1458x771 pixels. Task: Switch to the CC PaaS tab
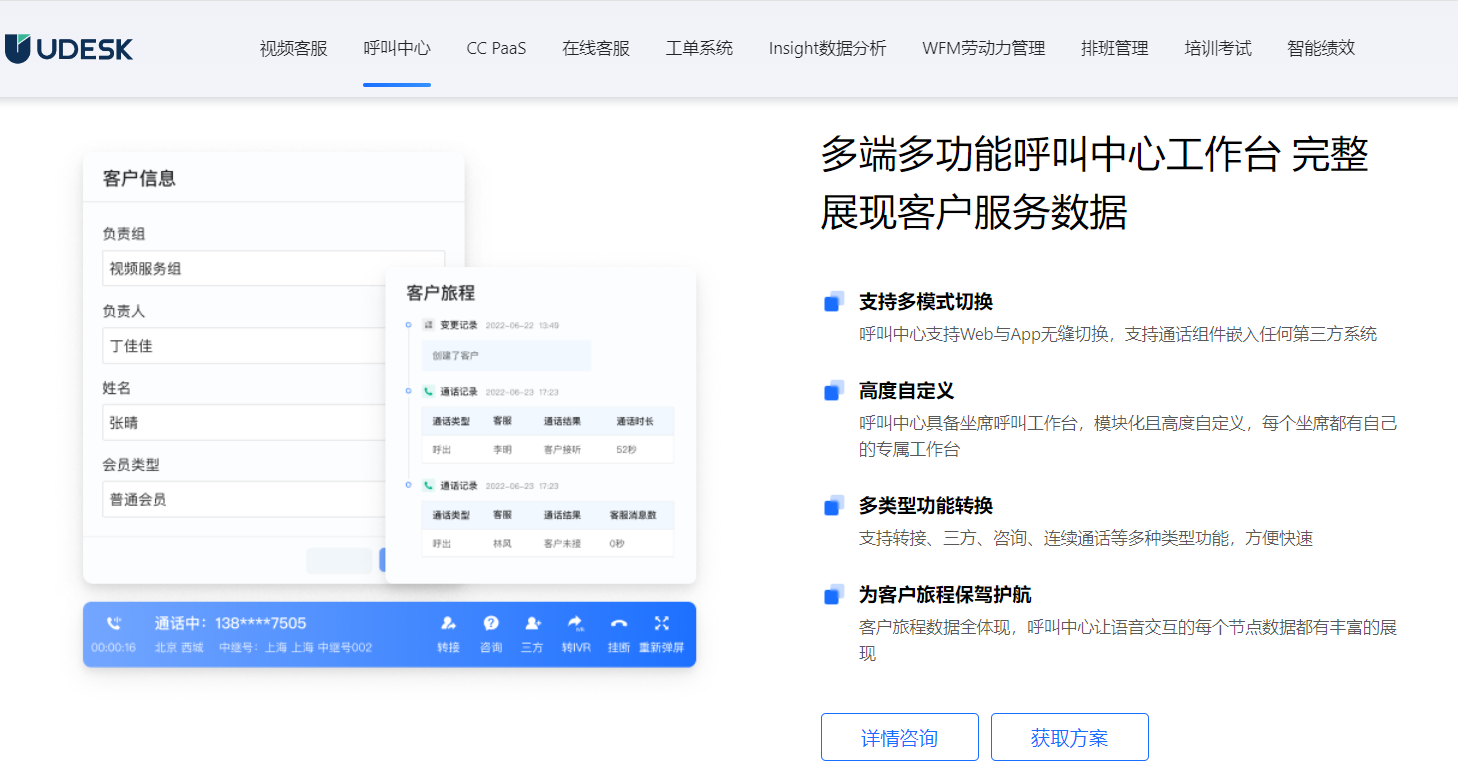pyautogui.click(x=496, y=48)
